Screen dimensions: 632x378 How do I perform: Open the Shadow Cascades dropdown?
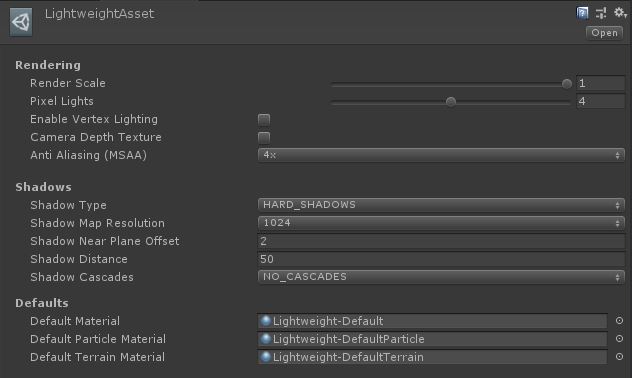coord(441,277)
